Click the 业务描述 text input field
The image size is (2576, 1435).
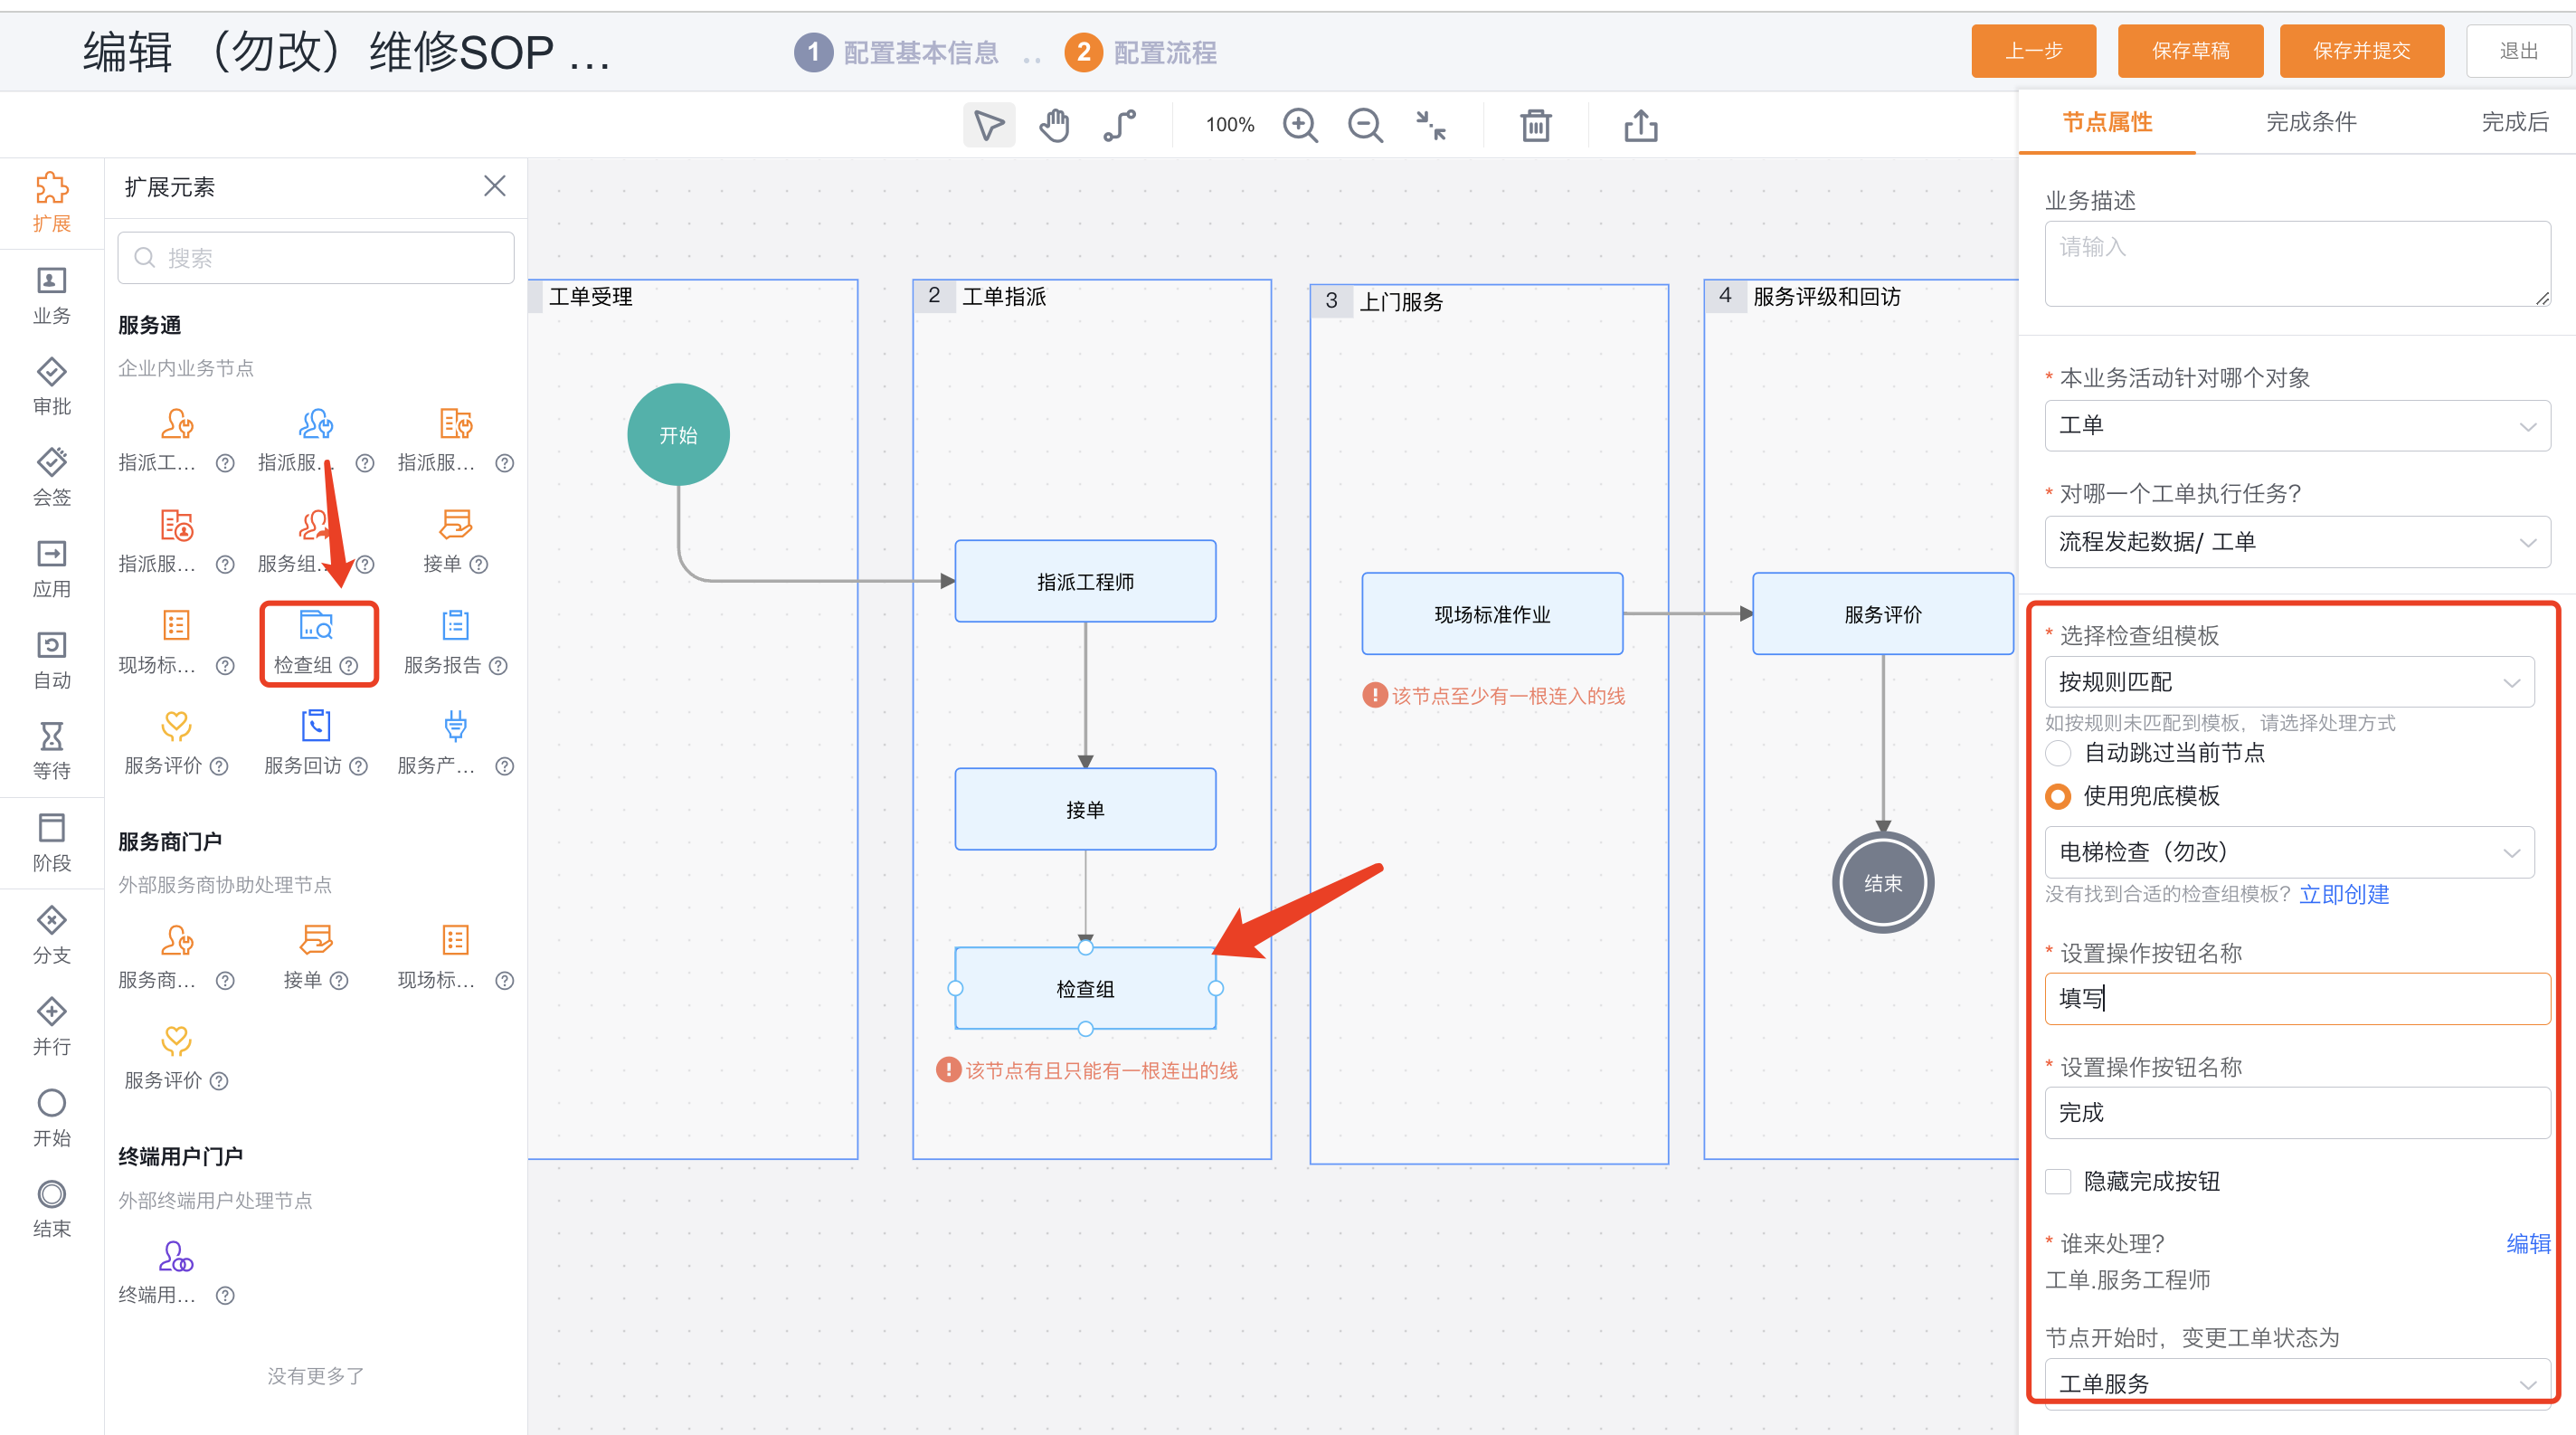pos(2296,264)
